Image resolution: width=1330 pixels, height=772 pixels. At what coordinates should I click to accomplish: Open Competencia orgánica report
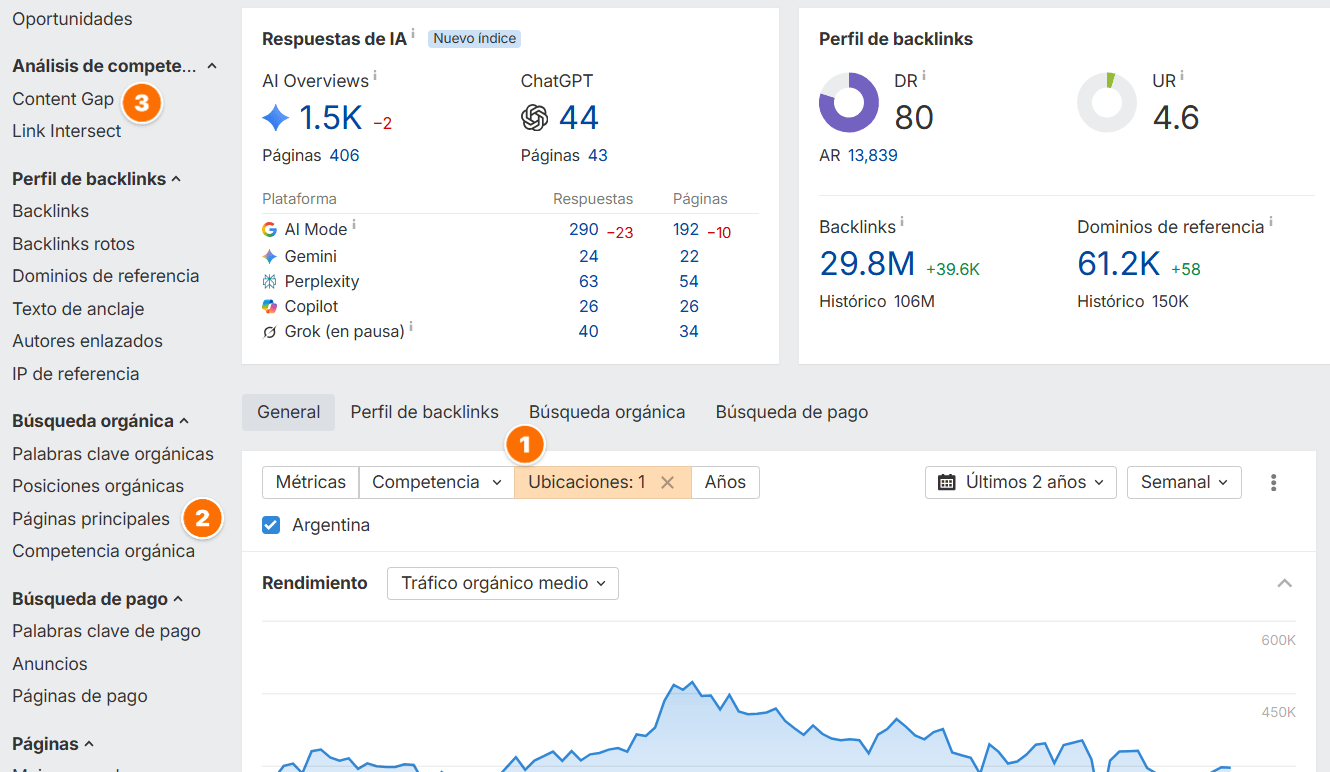tap(103, 551)
